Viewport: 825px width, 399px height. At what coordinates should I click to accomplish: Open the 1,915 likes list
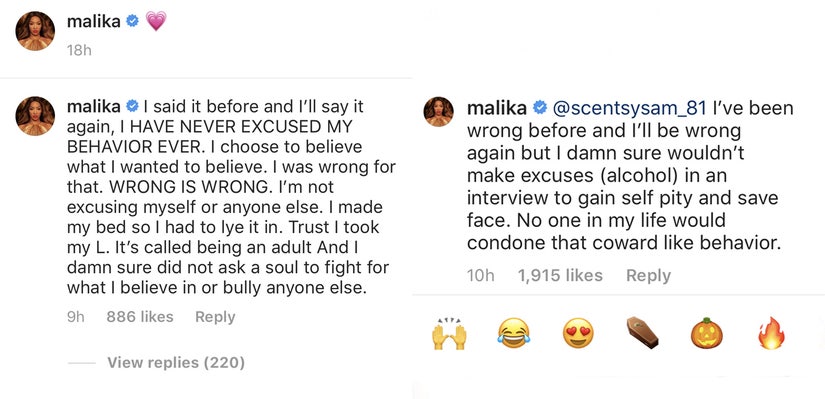click(x=560, y=275)
